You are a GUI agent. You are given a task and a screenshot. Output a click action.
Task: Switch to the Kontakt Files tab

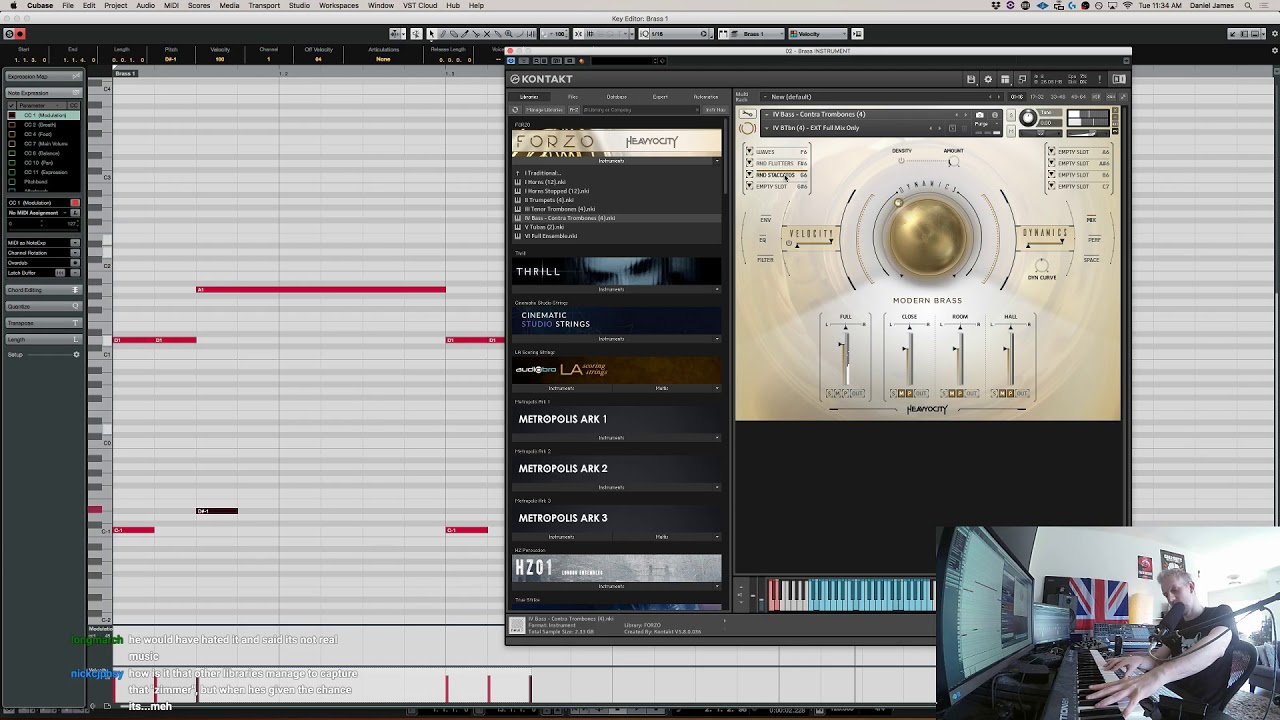pyautogui.click(x=573, y=97)
